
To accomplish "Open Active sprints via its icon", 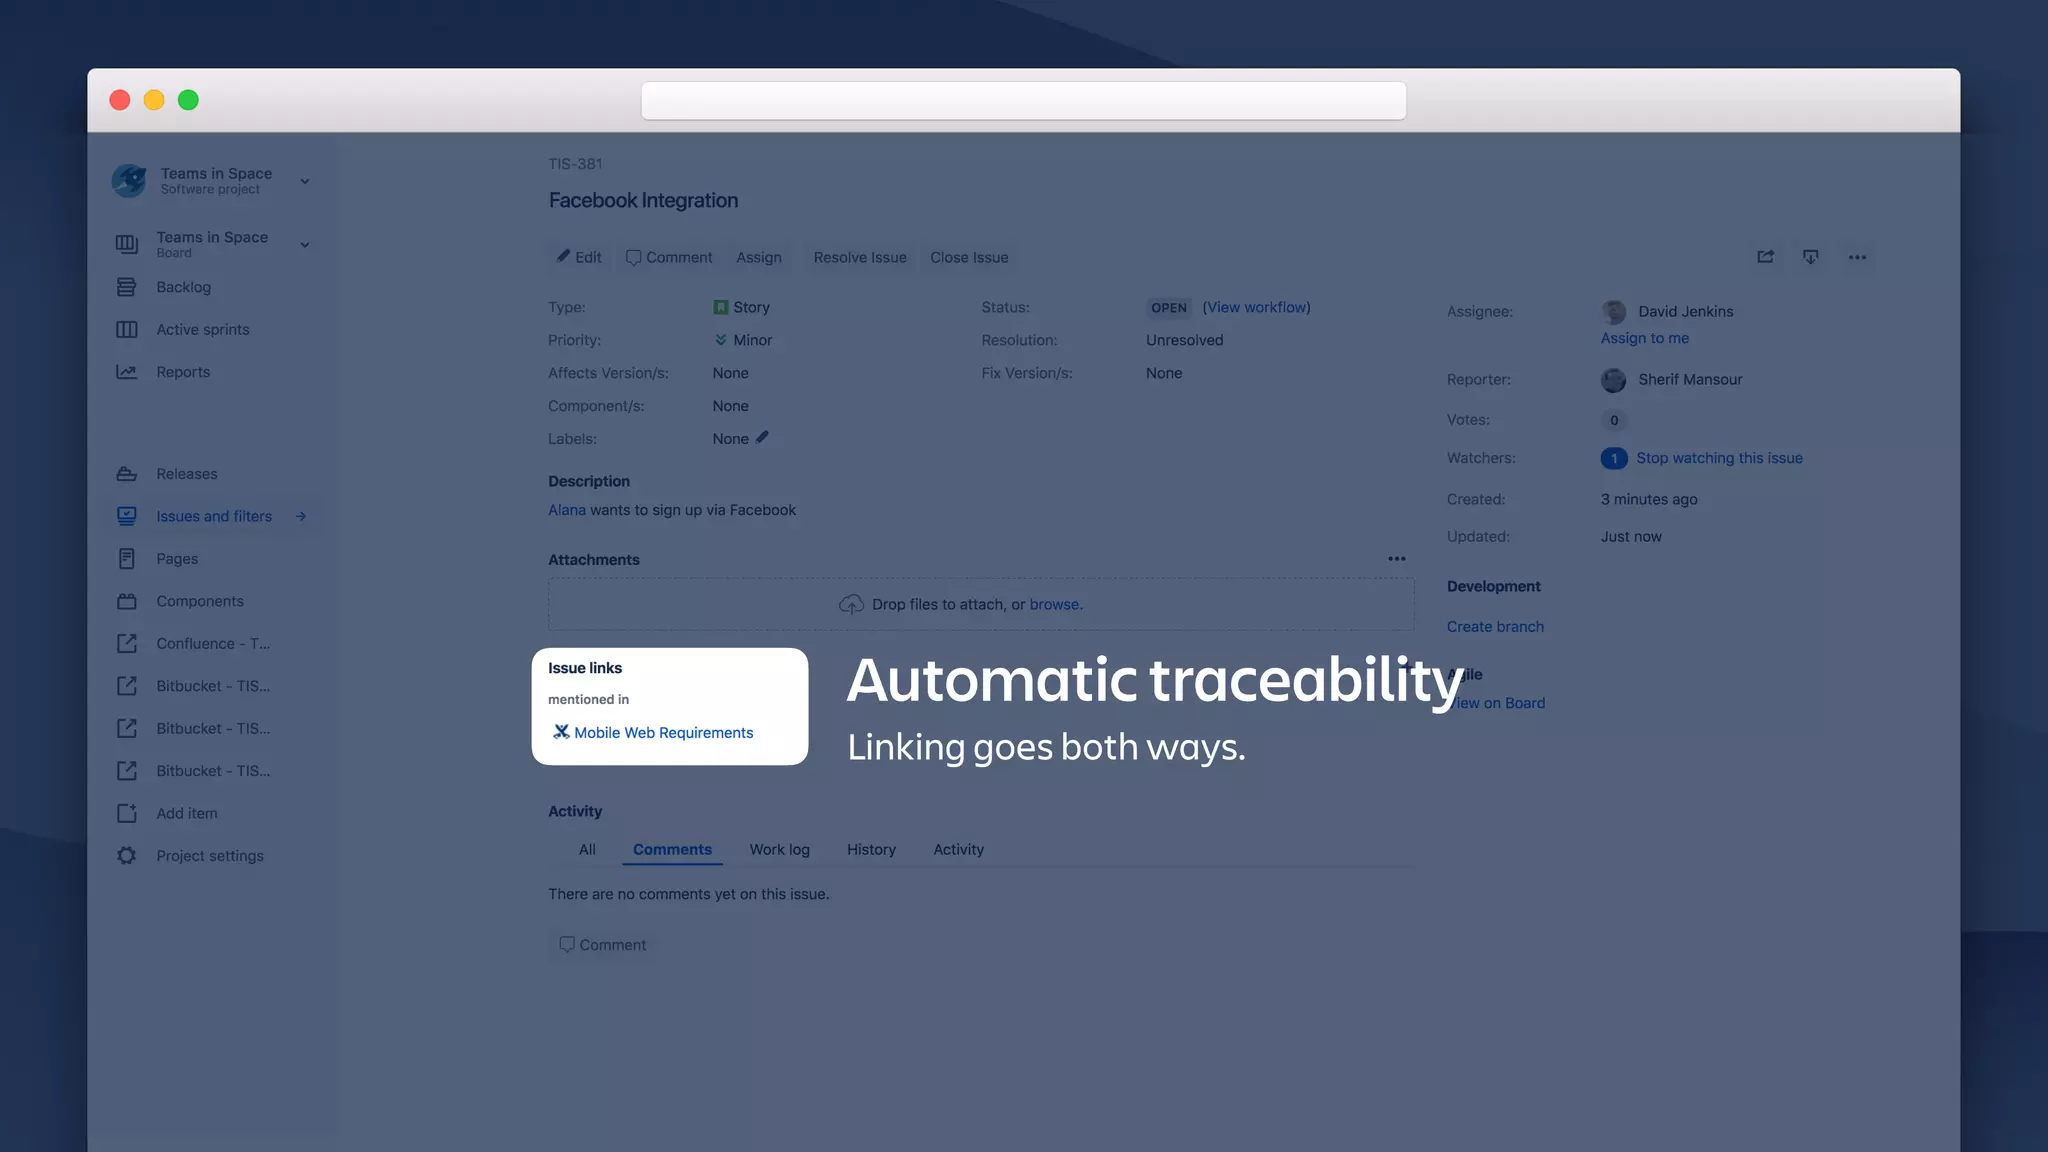I will pos(126,329).
